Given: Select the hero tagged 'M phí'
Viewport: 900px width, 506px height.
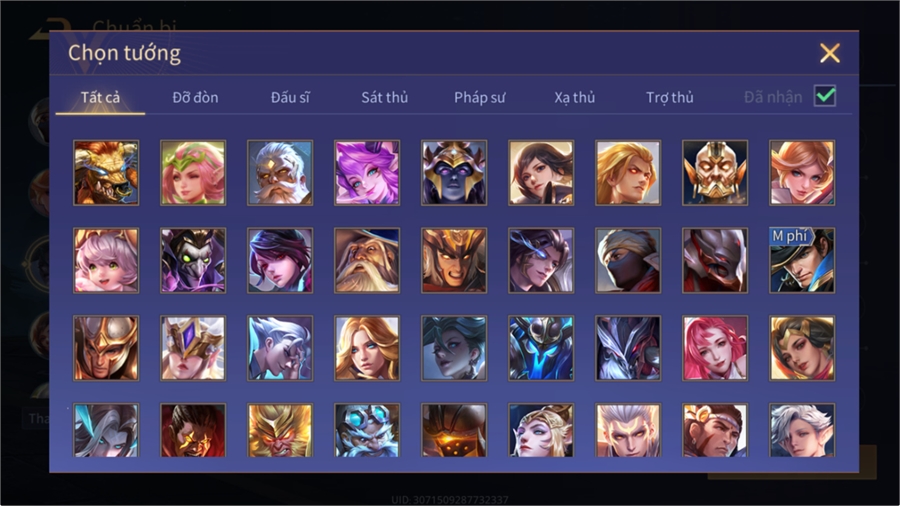Looking at the screenshot, I should [802, 260].
